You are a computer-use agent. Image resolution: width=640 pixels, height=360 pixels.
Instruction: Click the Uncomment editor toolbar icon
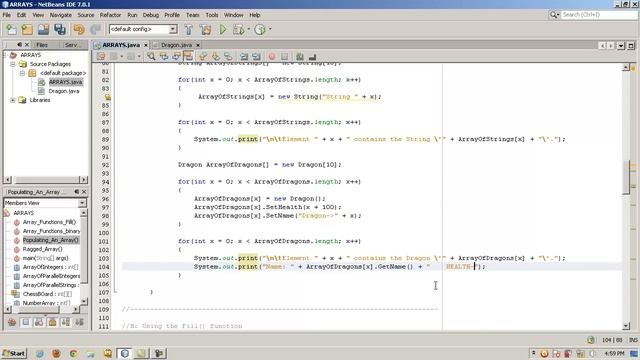(x=312, y=57)
